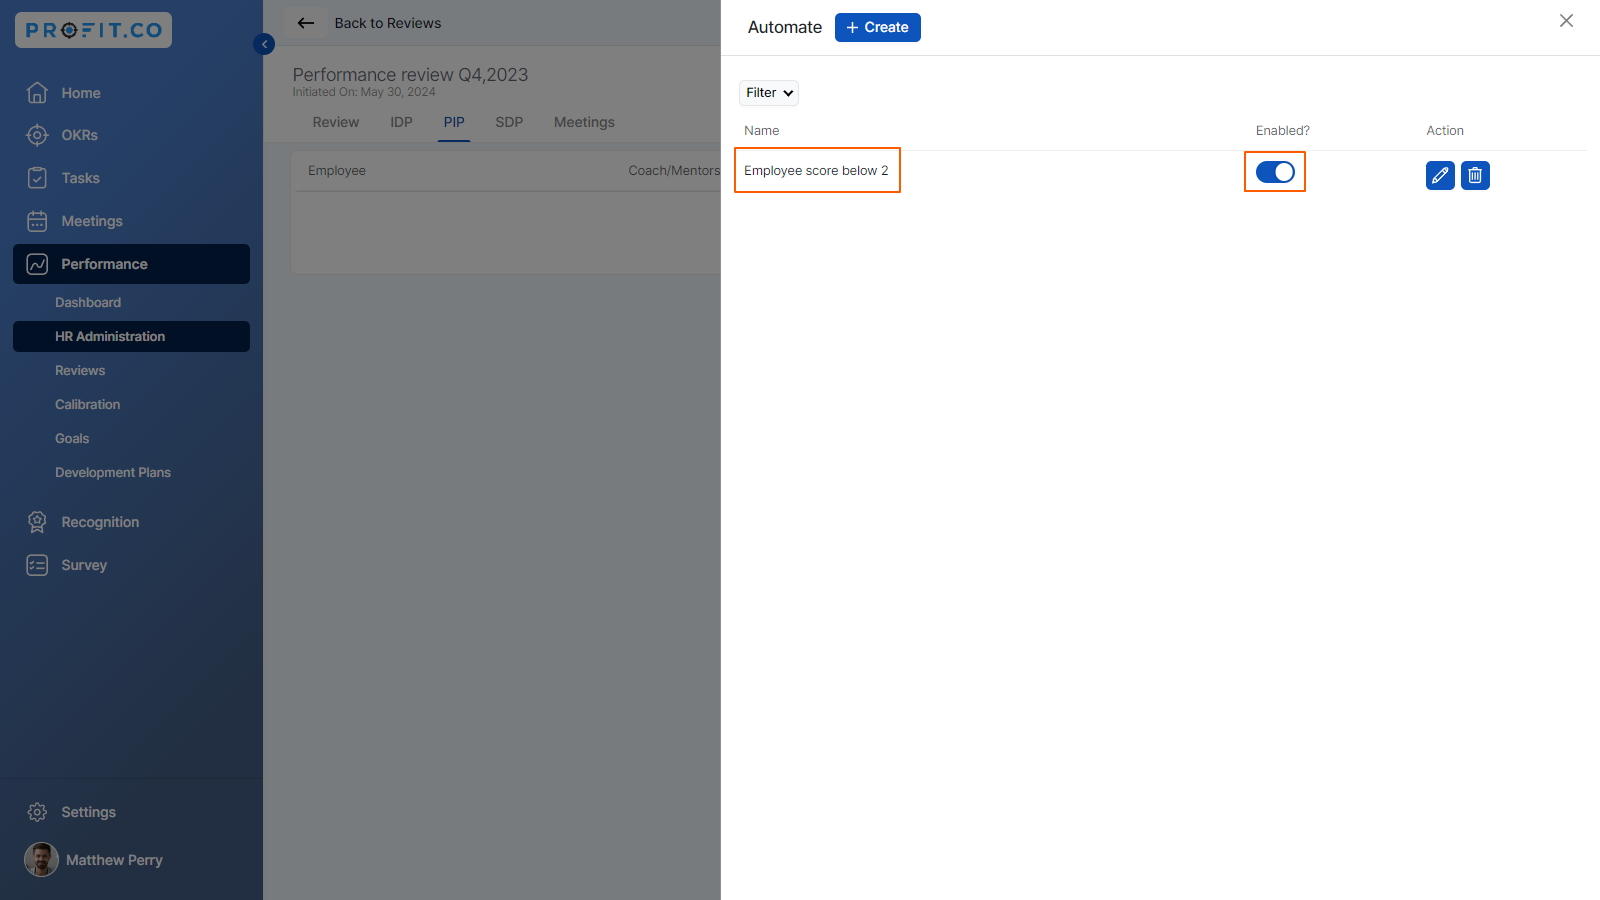This screenshot has width=1600, height=900.
Task: Edit the 'Employee score below 2' automation
Action: 1440,175
